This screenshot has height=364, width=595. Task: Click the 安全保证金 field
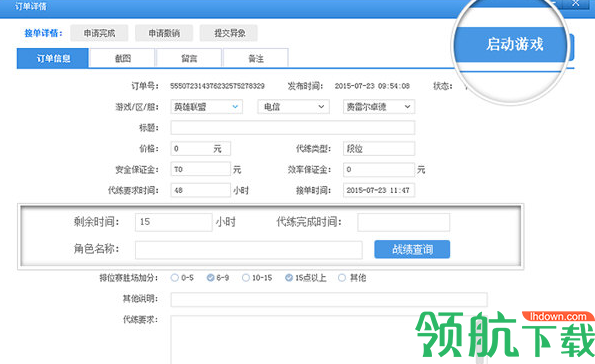point(200,169)
